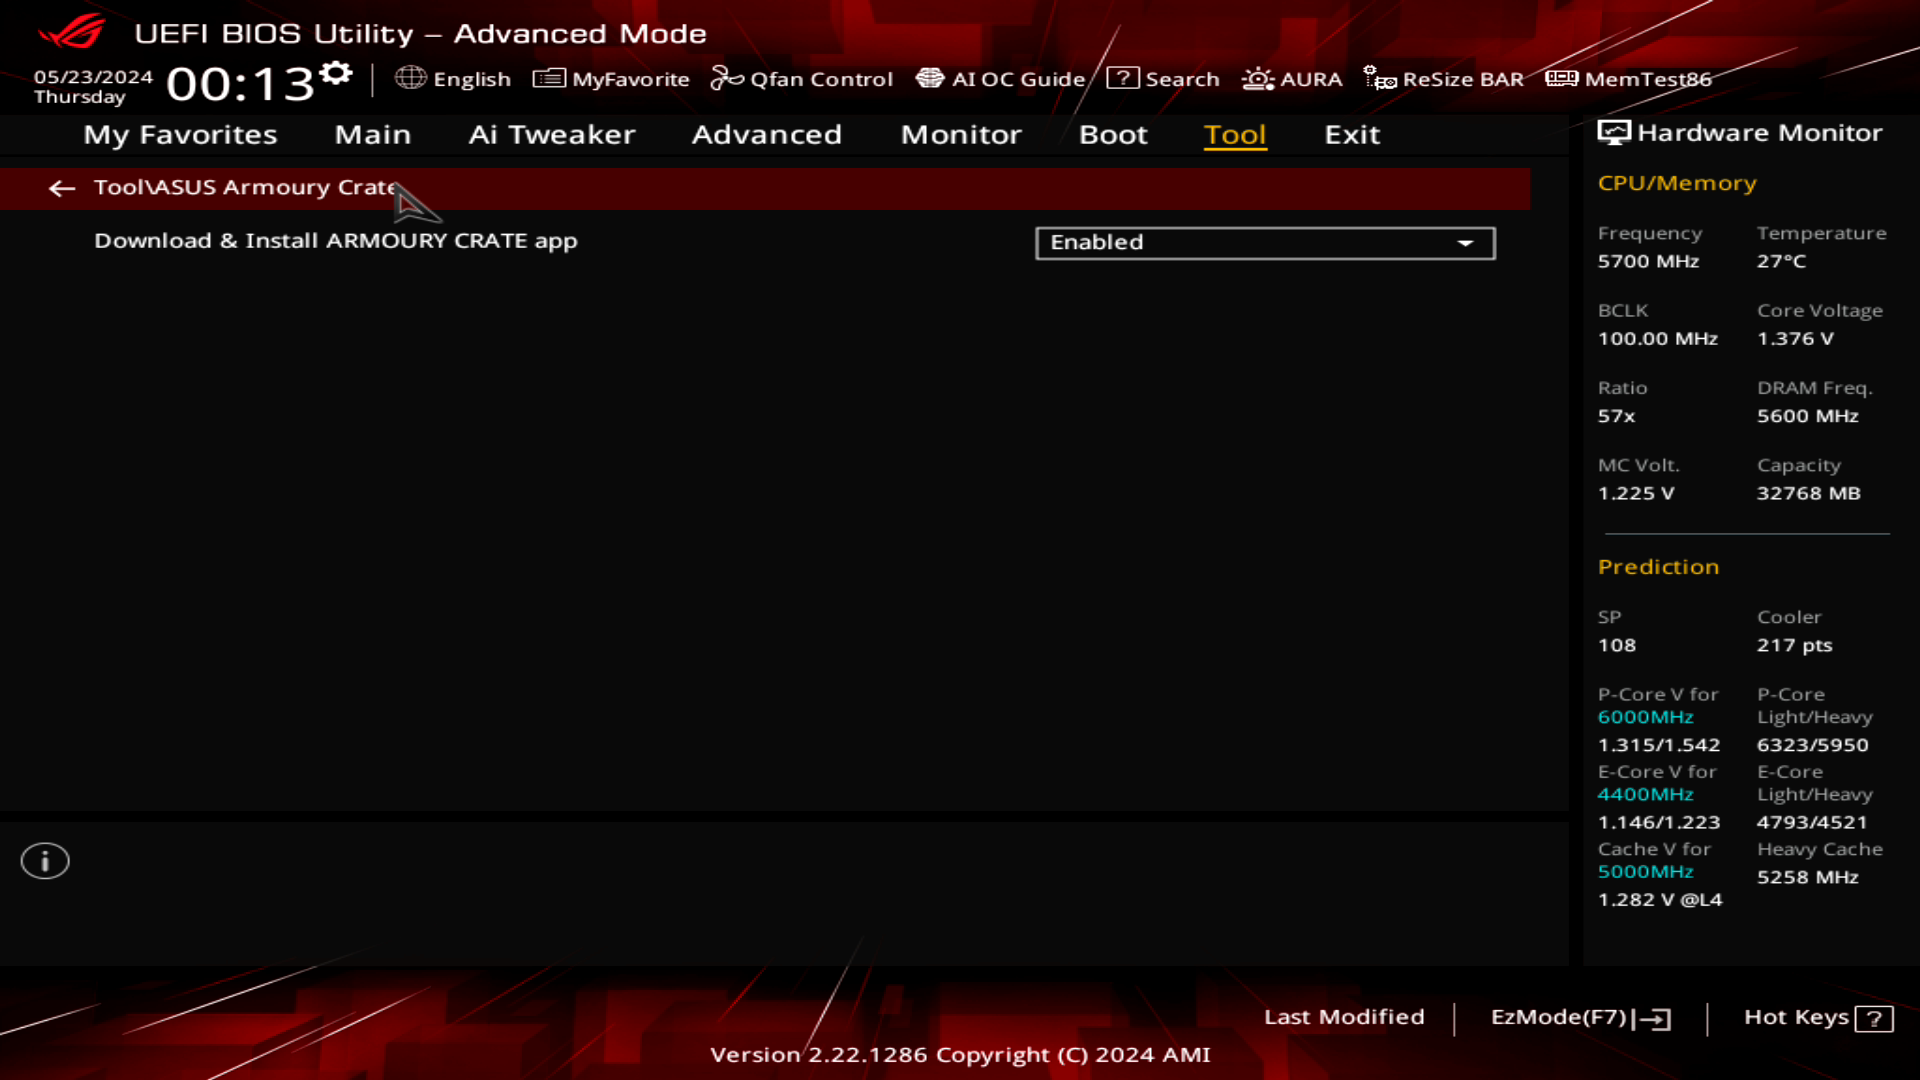This screenshot has width=1920, height=1080.
Task: Open AURA lighting settings
Action: [1292, 79]
